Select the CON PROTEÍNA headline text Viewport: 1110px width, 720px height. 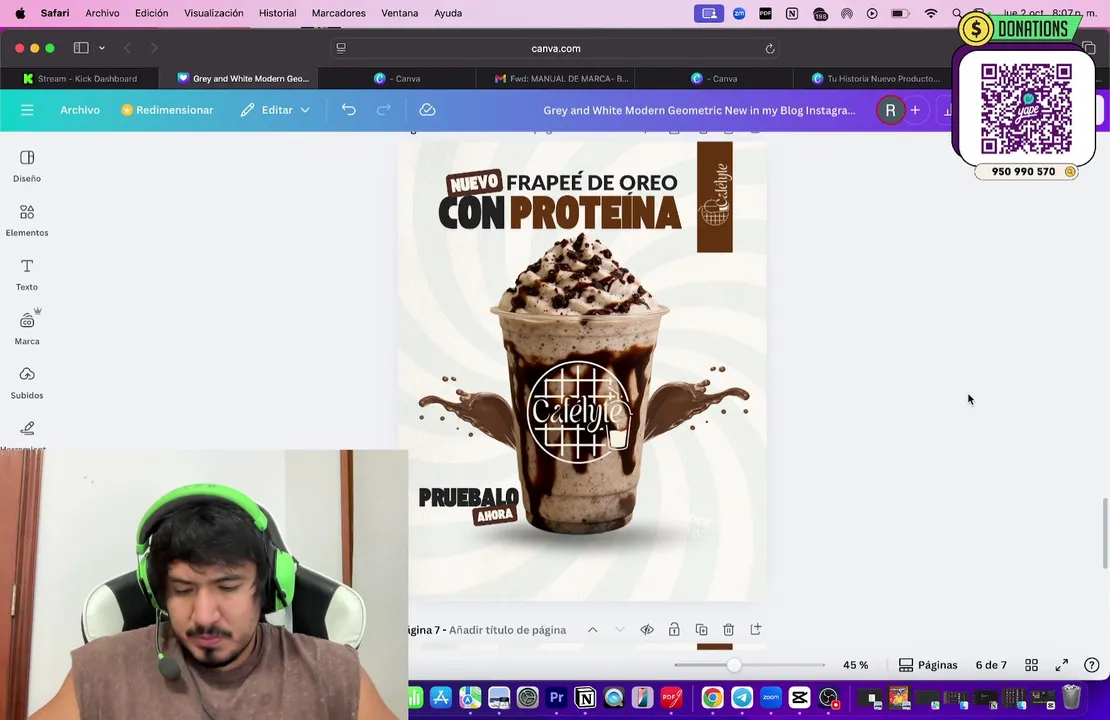[559, 212]
